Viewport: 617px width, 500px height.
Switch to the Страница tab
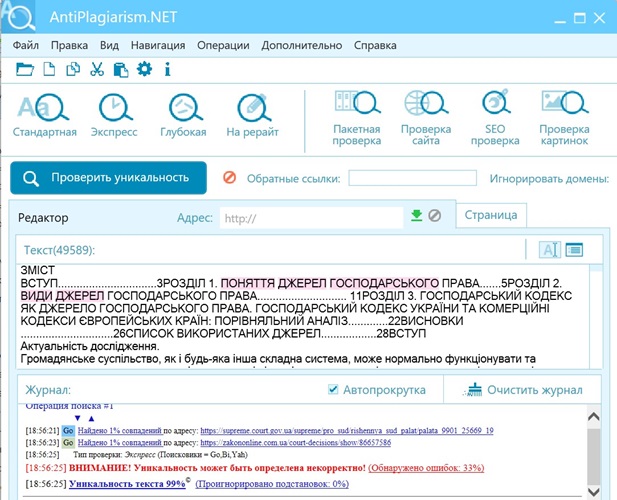(x=491, y=215)
